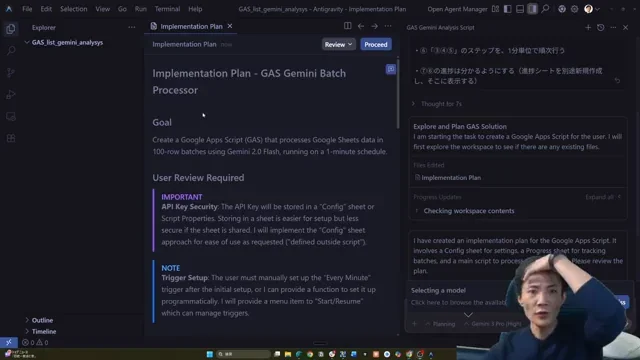Open Chrome from the taskbar
Viewport: 640px width, 360px height.
[310, 354]
